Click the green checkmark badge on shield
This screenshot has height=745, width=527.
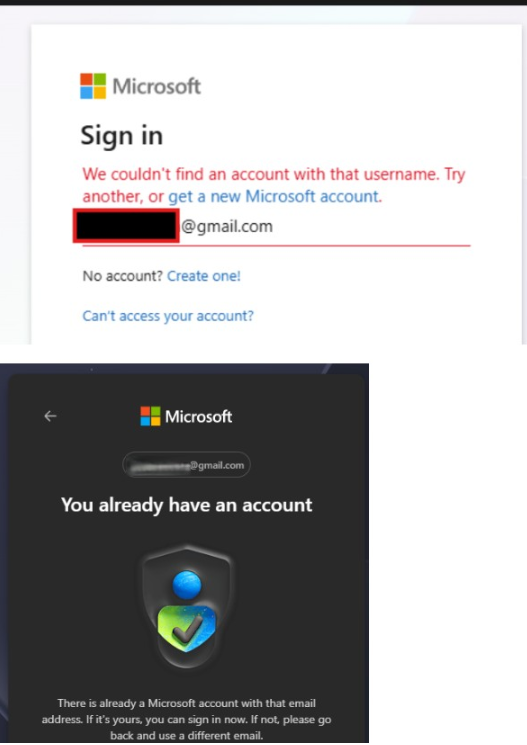(x=187, y=628)
